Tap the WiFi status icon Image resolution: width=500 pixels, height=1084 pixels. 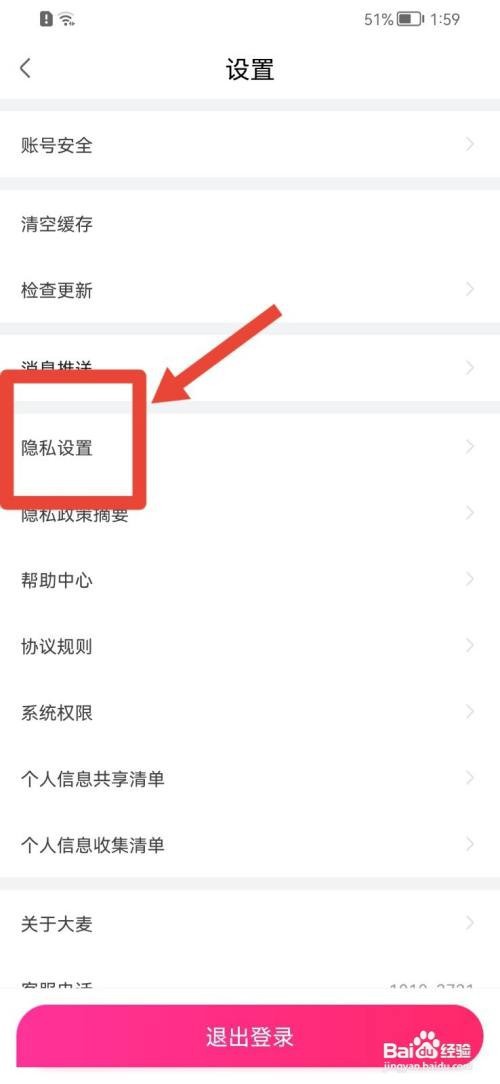click(x=67, y=19)
